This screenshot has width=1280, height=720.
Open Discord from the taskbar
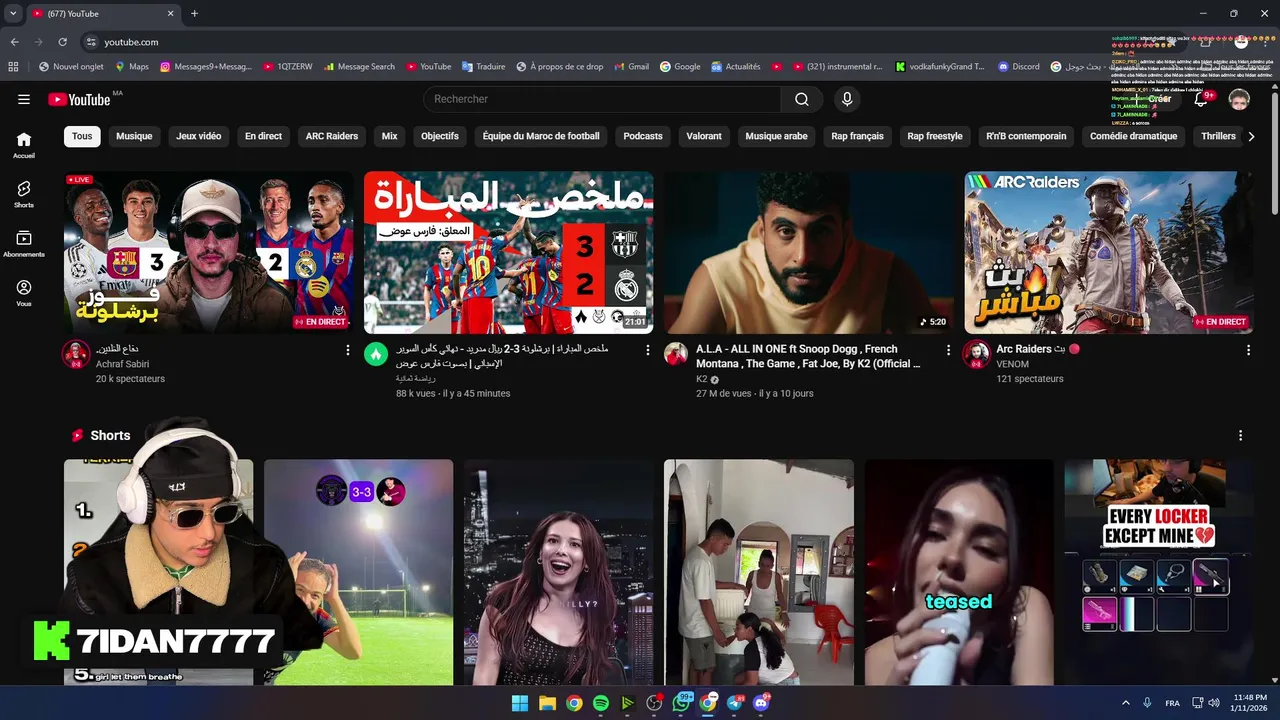761,703
